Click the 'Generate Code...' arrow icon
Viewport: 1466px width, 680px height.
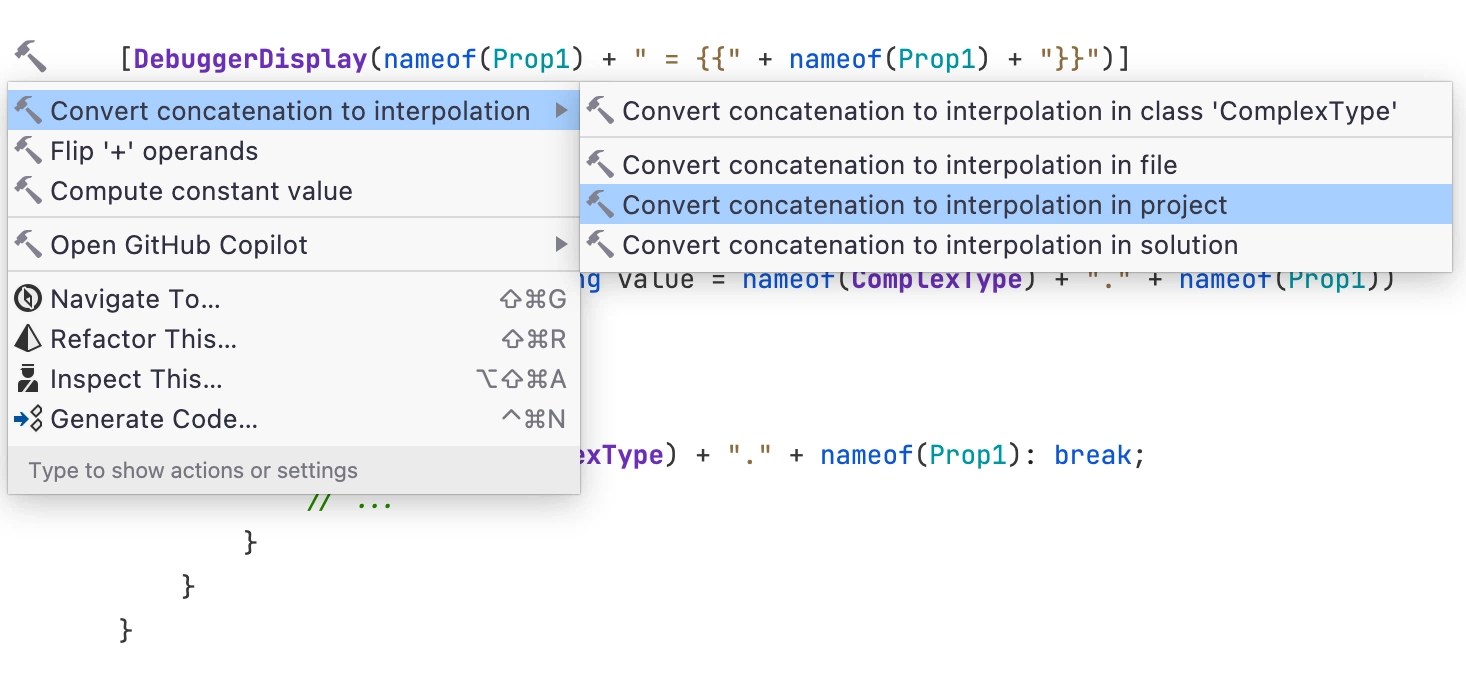pyautogui.click(x=28, y=419)
